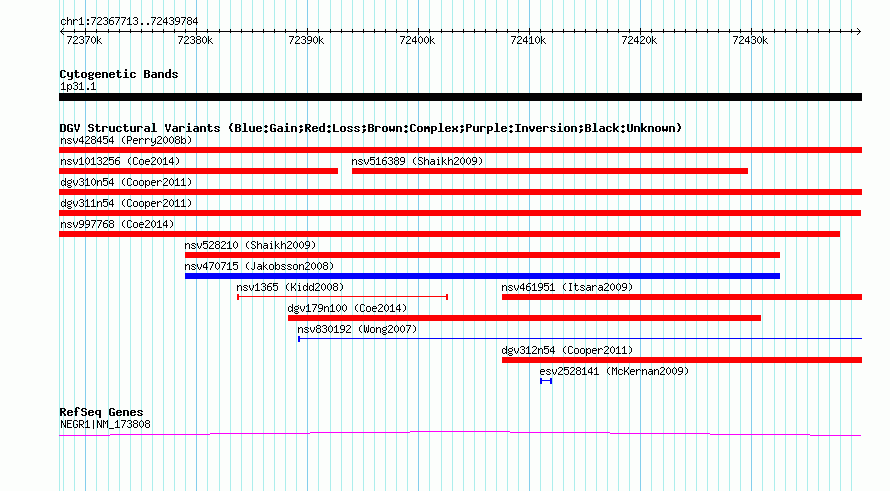
Task: Open the nsv528210 (Shaikh2009) label
Action: 250,245
